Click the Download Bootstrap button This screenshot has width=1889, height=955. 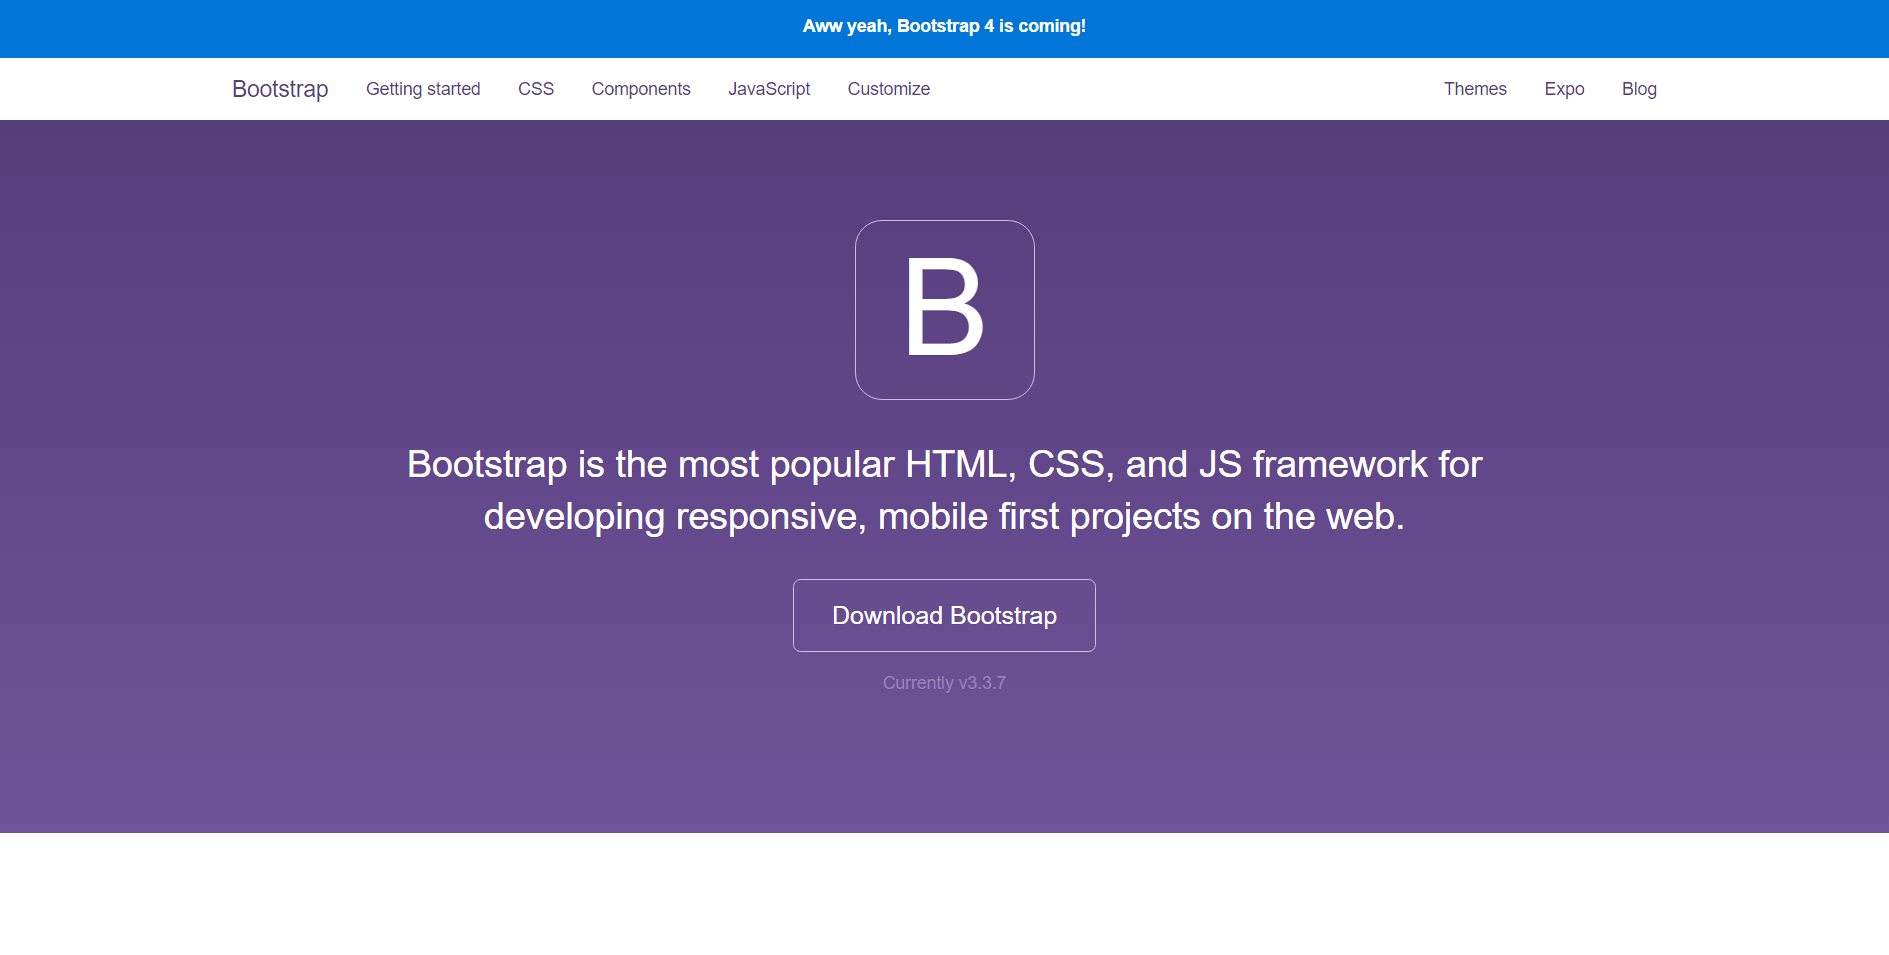944,616
